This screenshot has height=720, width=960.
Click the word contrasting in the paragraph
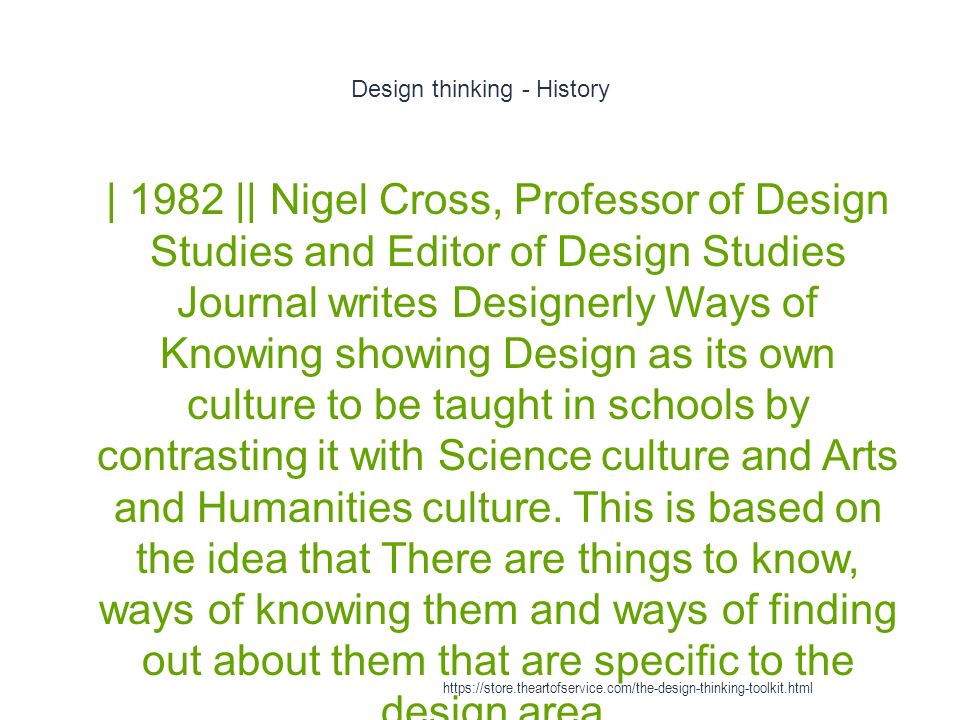(202, 457)
